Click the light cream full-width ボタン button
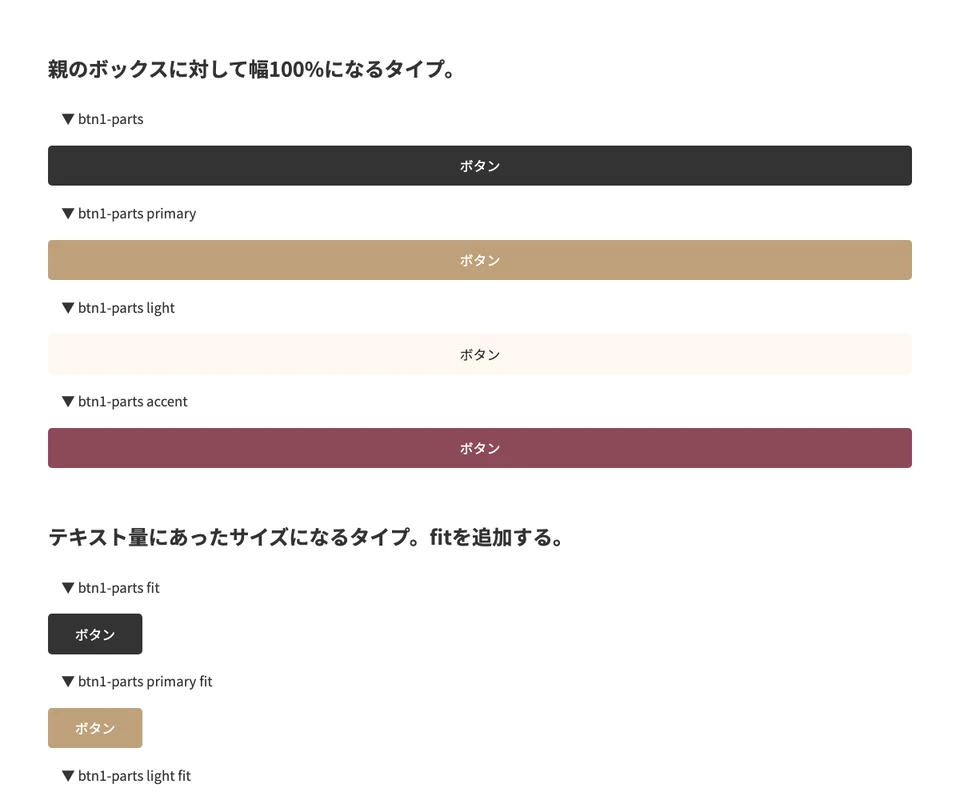The height and width of the screenshot is (800, 960). pyautogui.click(x=480, y=354)
